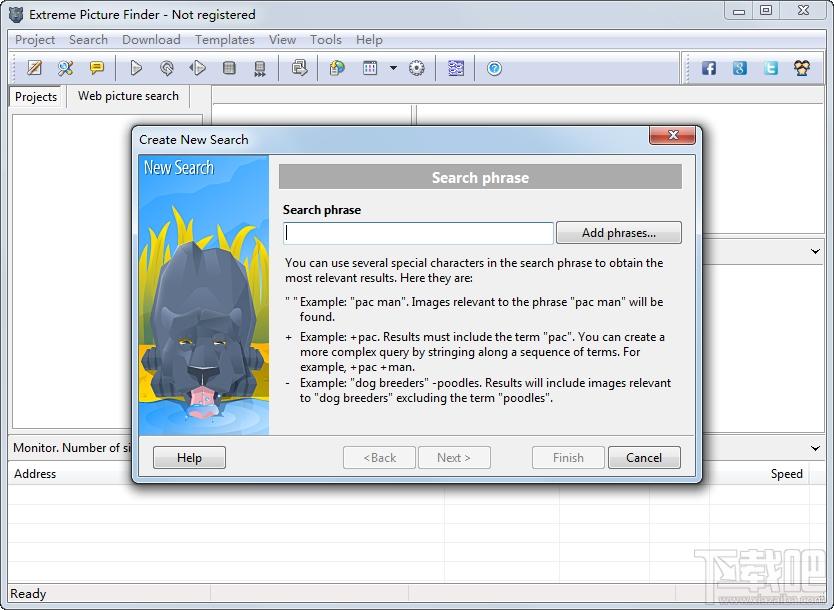Click the Finish button
834x610 pixels.
click(568, 457)
